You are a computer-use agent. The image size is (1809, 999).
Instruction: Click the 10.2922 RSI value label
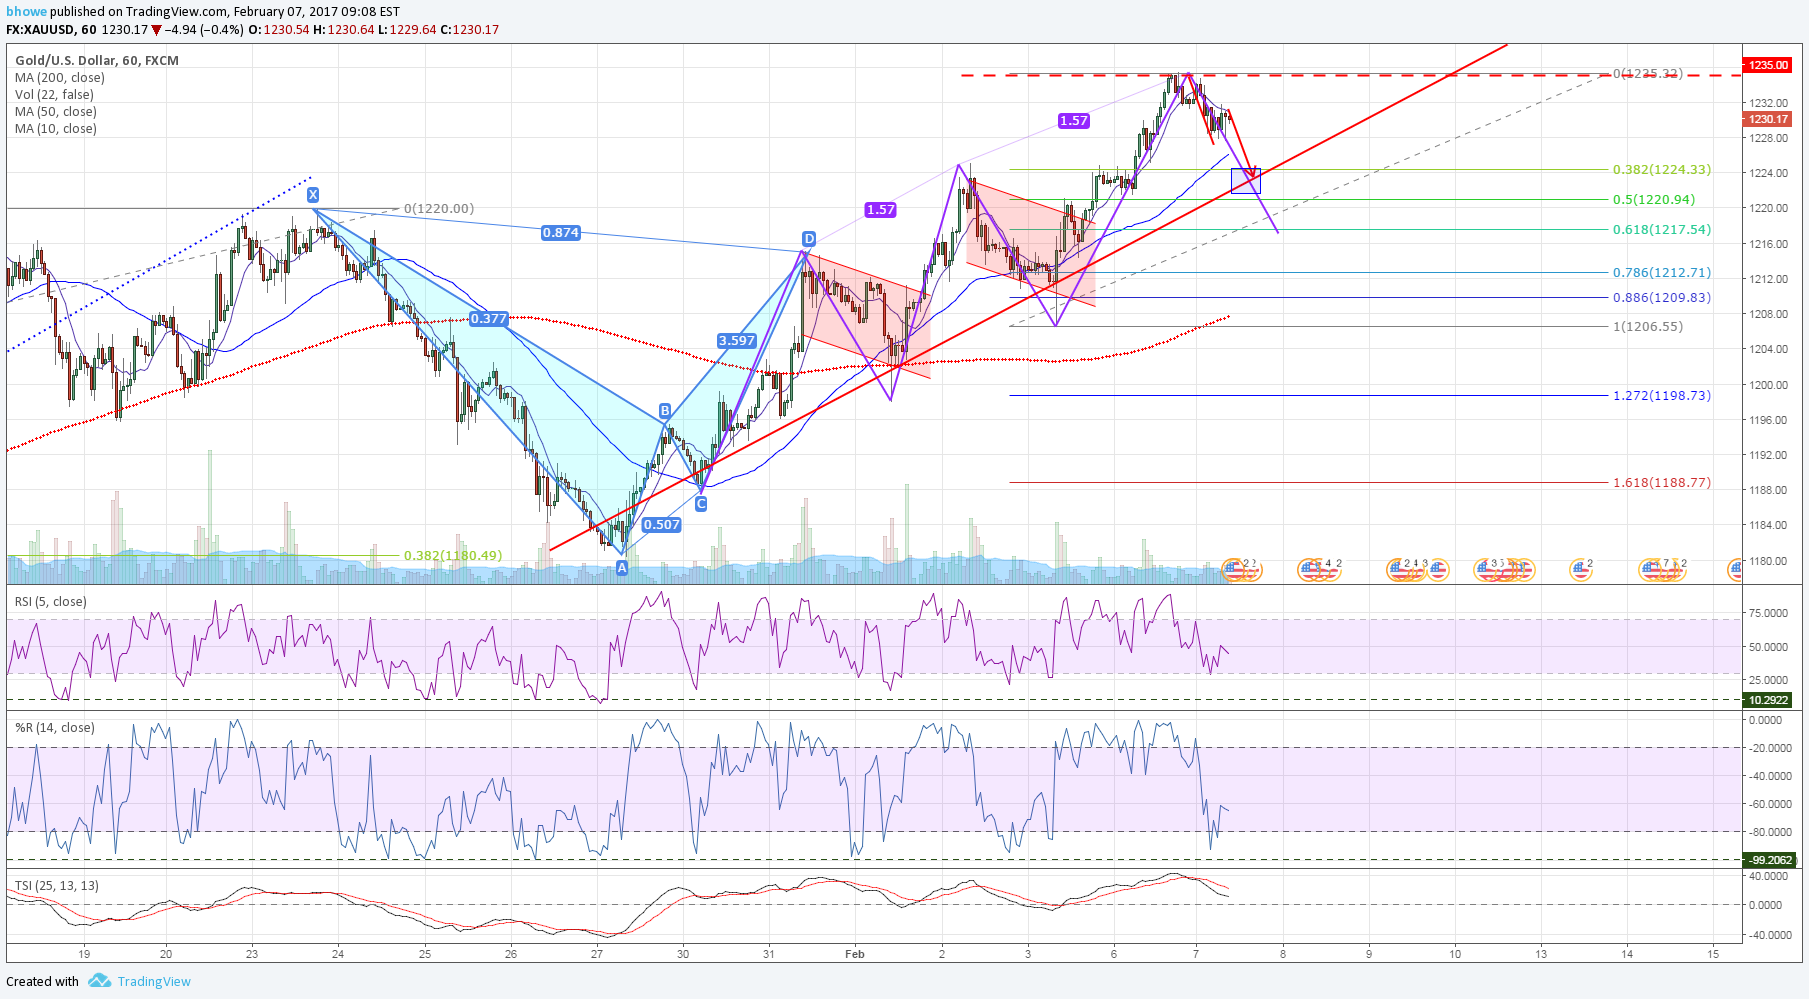click(1768, 700)
